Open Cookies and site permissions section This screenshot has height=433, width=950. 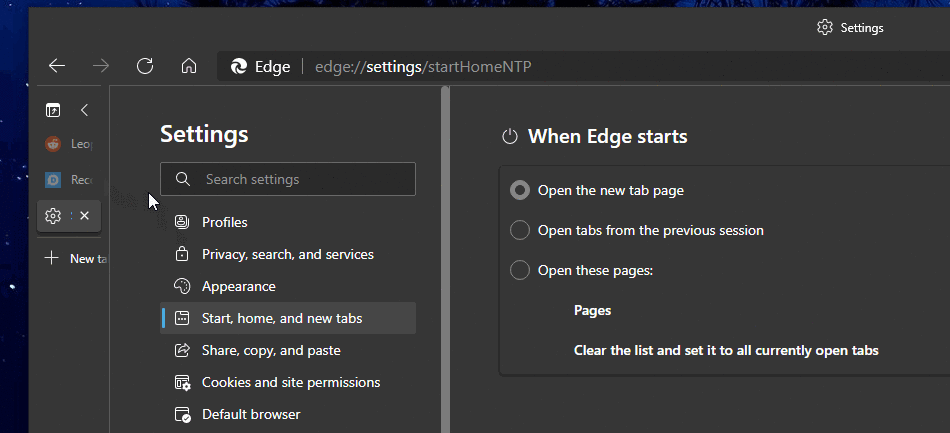point(288,383)
